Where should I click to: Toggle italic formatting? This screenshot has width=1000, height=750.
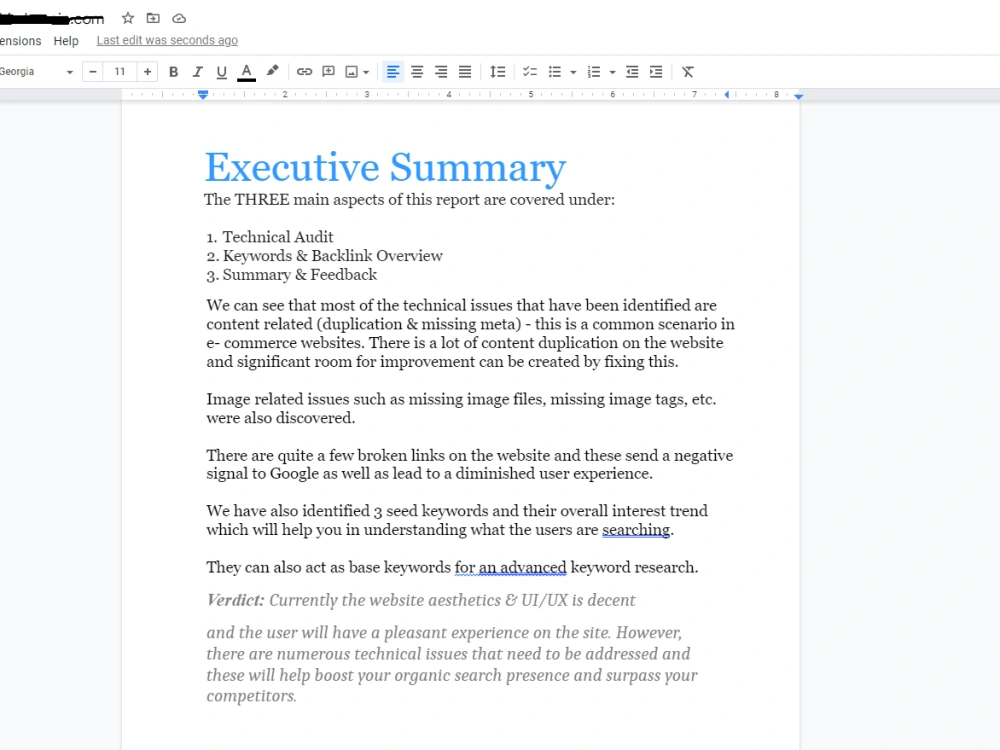click(198, 72)
